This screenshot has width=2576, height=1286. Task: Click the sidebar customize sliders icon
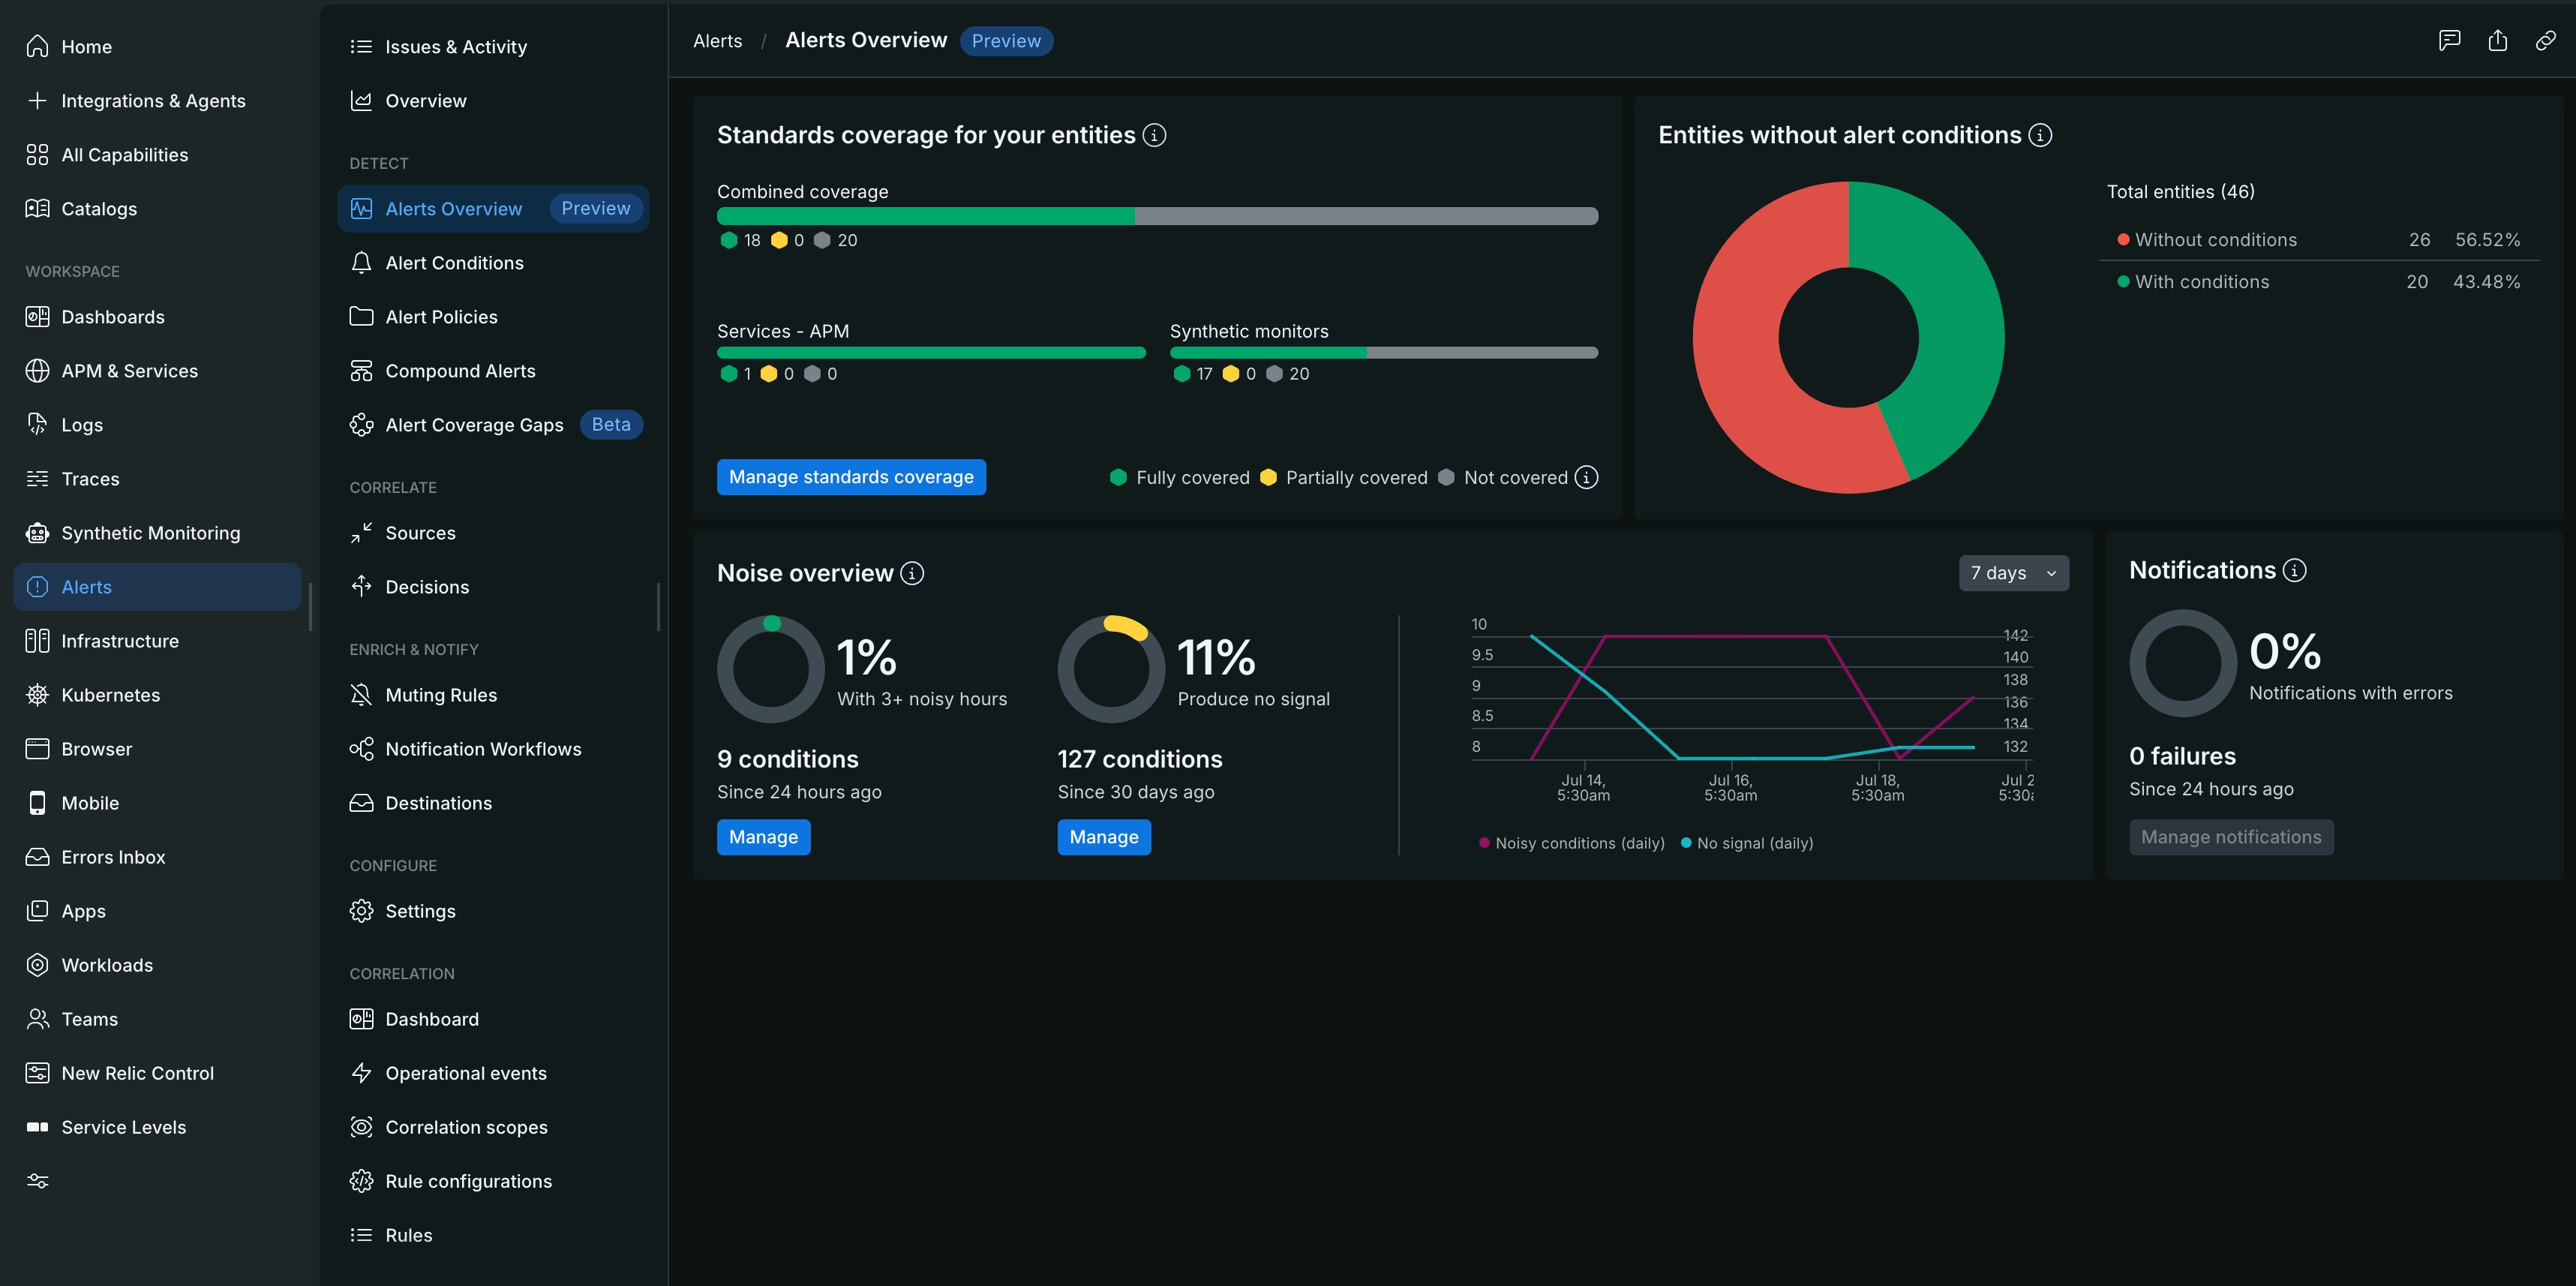pos(37,1180)
